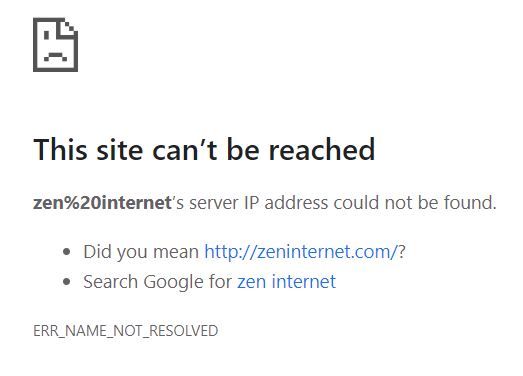The width and height of the screenshot is (523, 376).
Task: Click the bullet before "Did you mean"
Action: click(67, 252)
